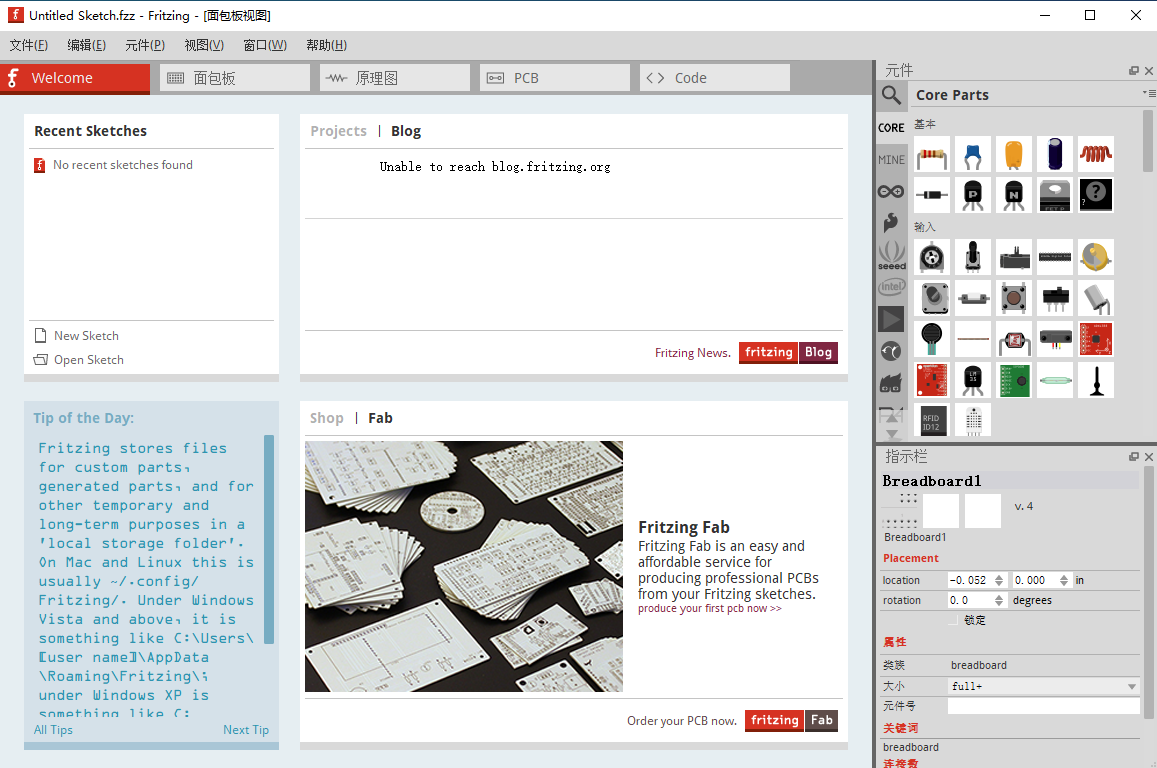The height and width of the screenshot is (768, 1157).
Task: Show the Next Tip
Action: [246, 730]
